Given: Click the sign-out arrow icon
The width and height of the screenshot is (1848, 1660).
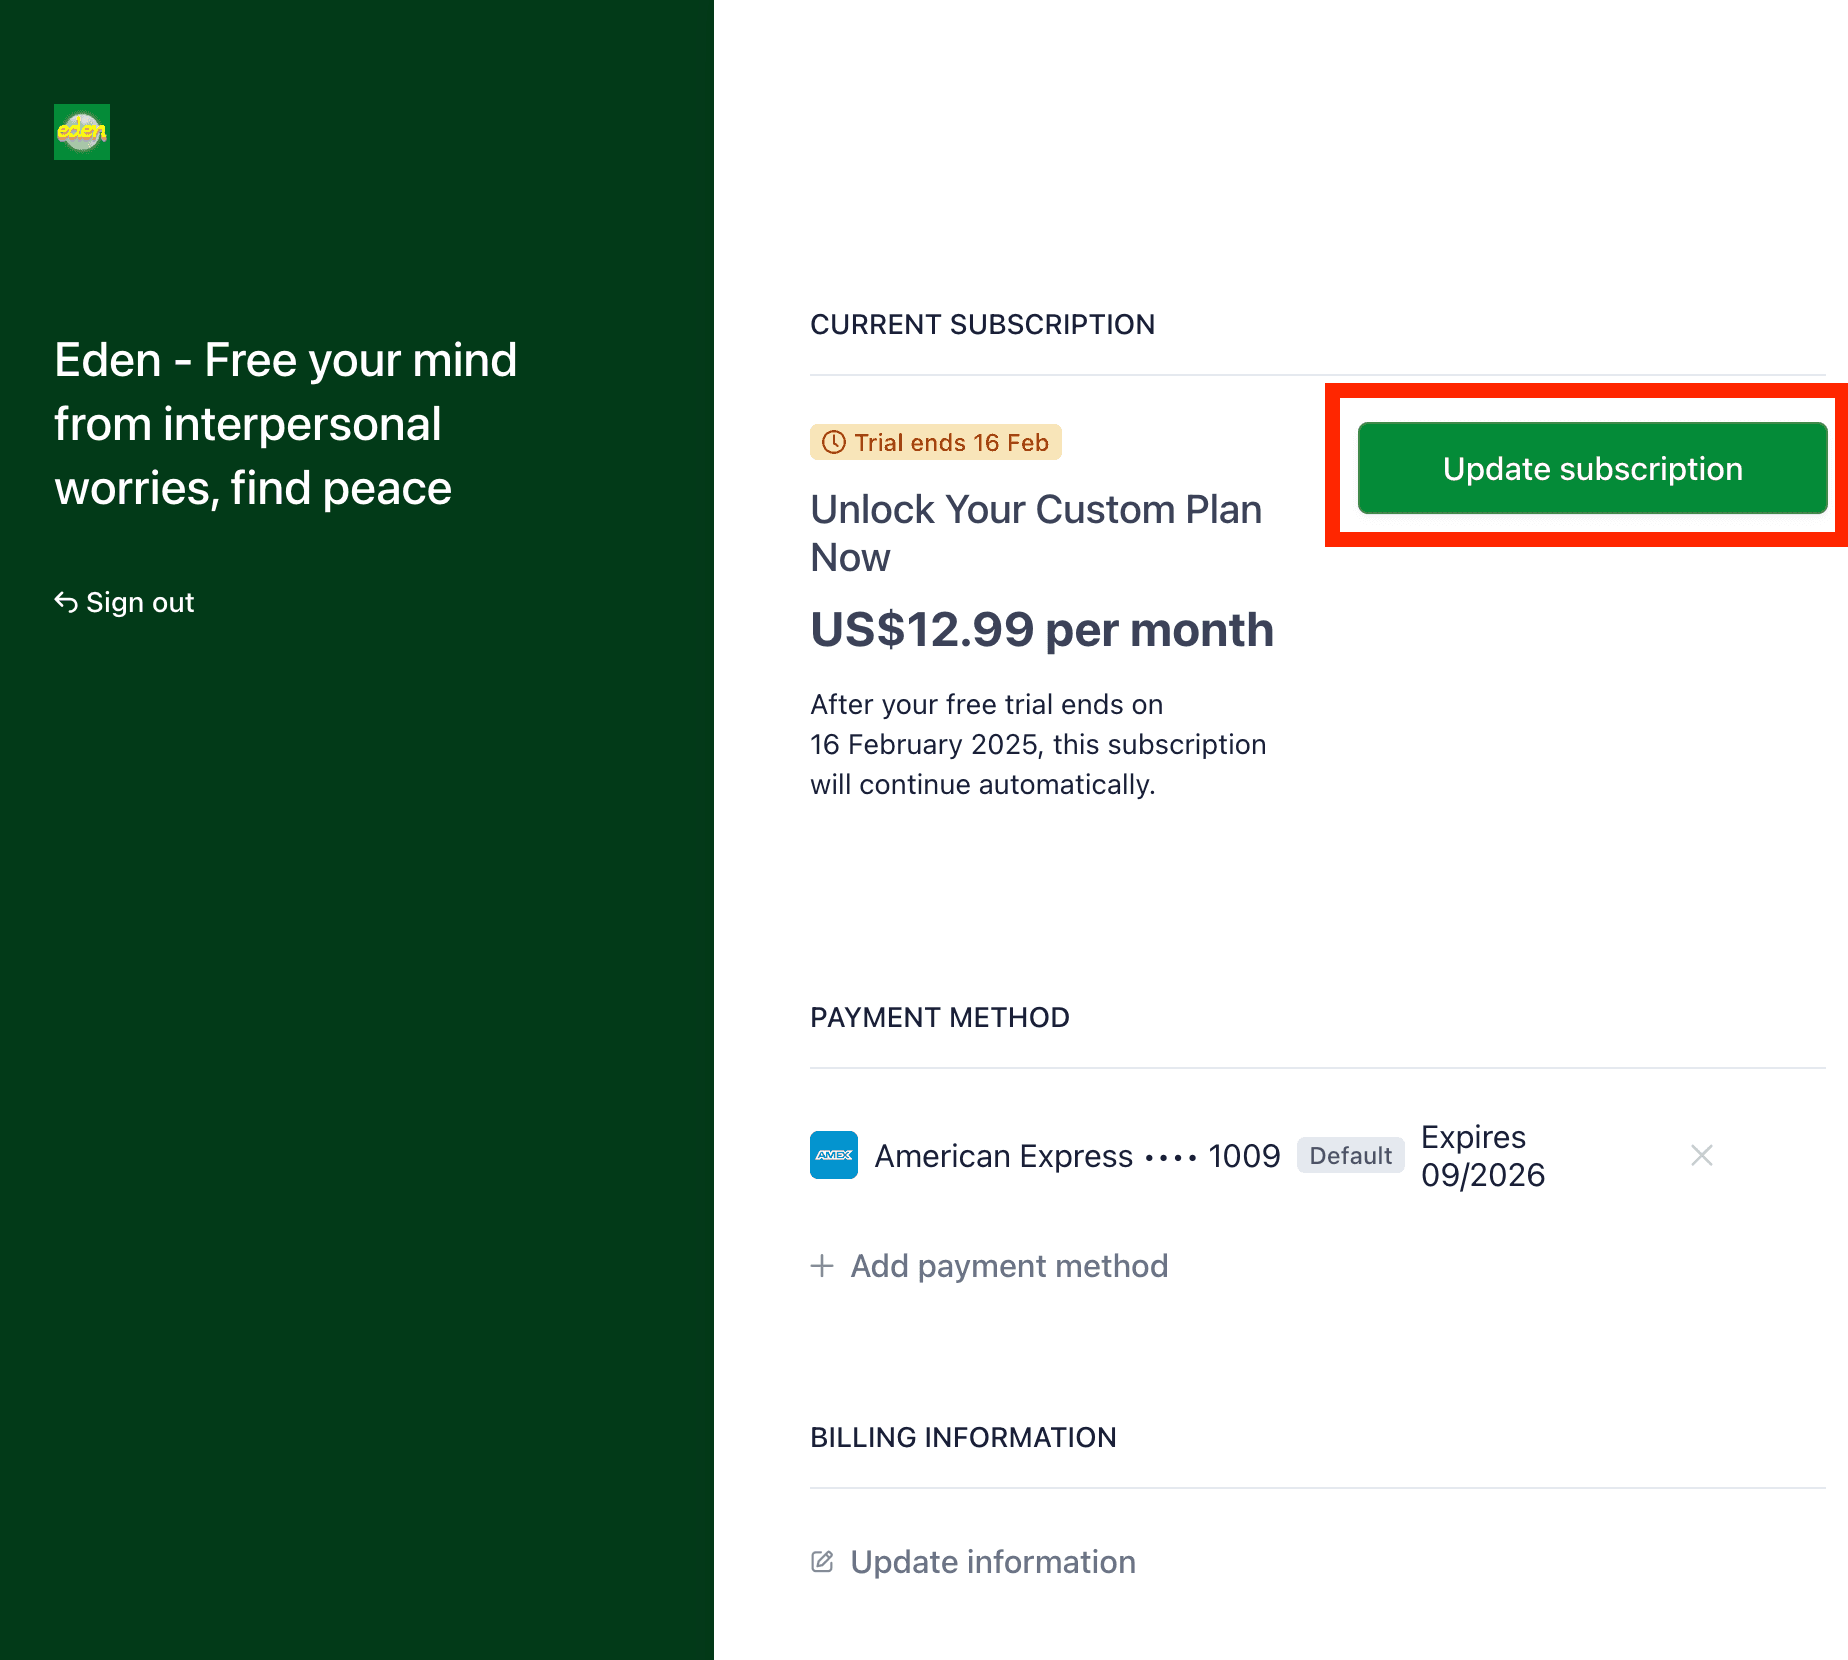Looking at the screenshot, I should (x=65, y=601).
